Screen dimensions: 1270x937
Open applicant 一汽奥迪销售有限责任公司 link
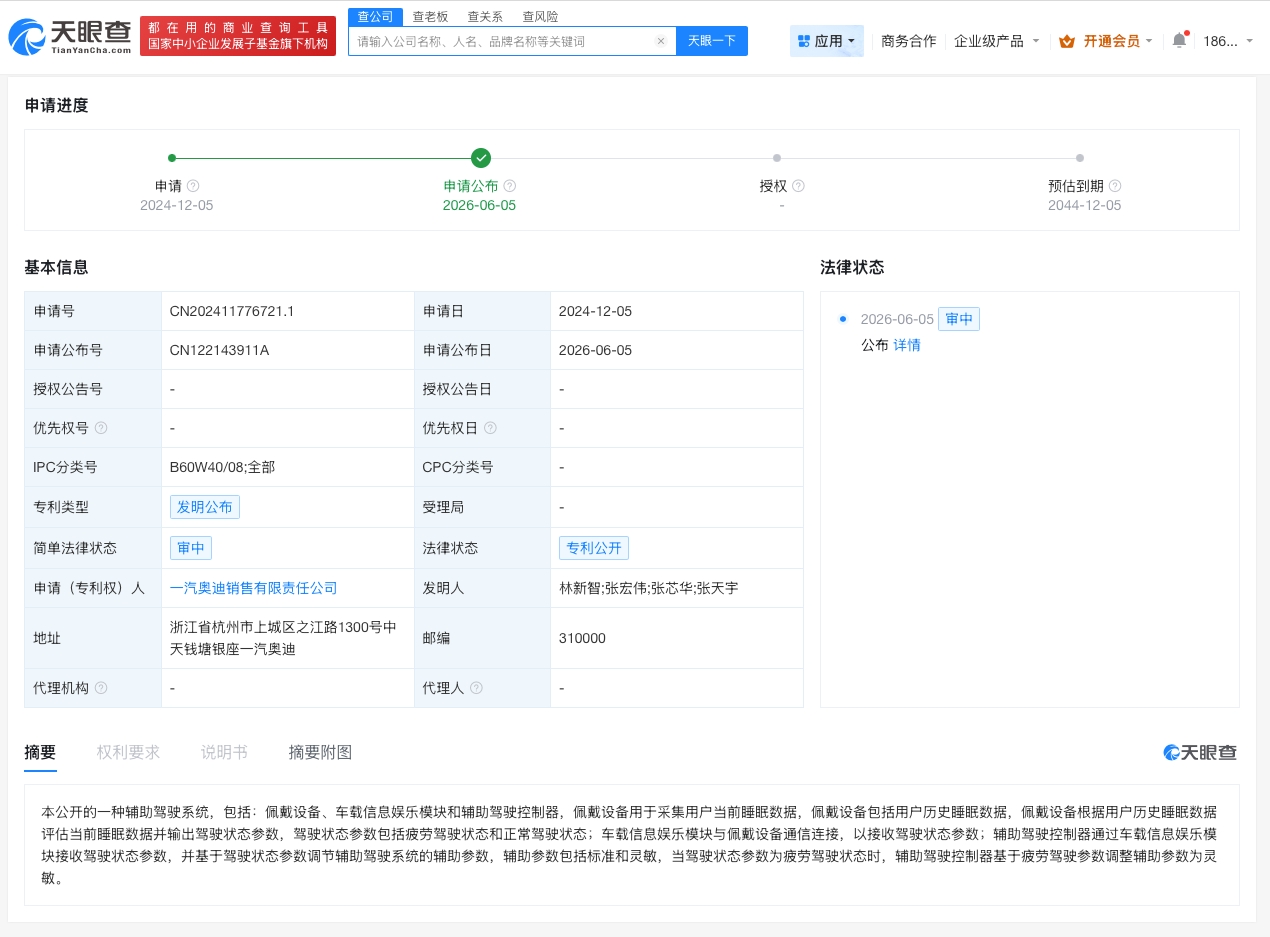pyautogui.click(x=254, y=588)
